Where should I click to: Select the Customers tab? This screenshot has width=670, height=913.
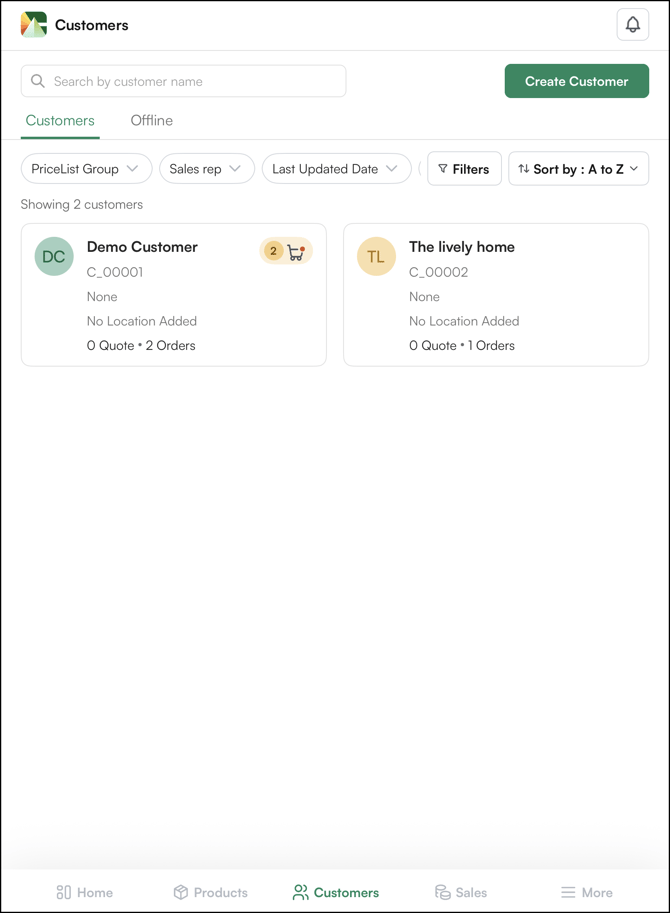coord(60,121)
